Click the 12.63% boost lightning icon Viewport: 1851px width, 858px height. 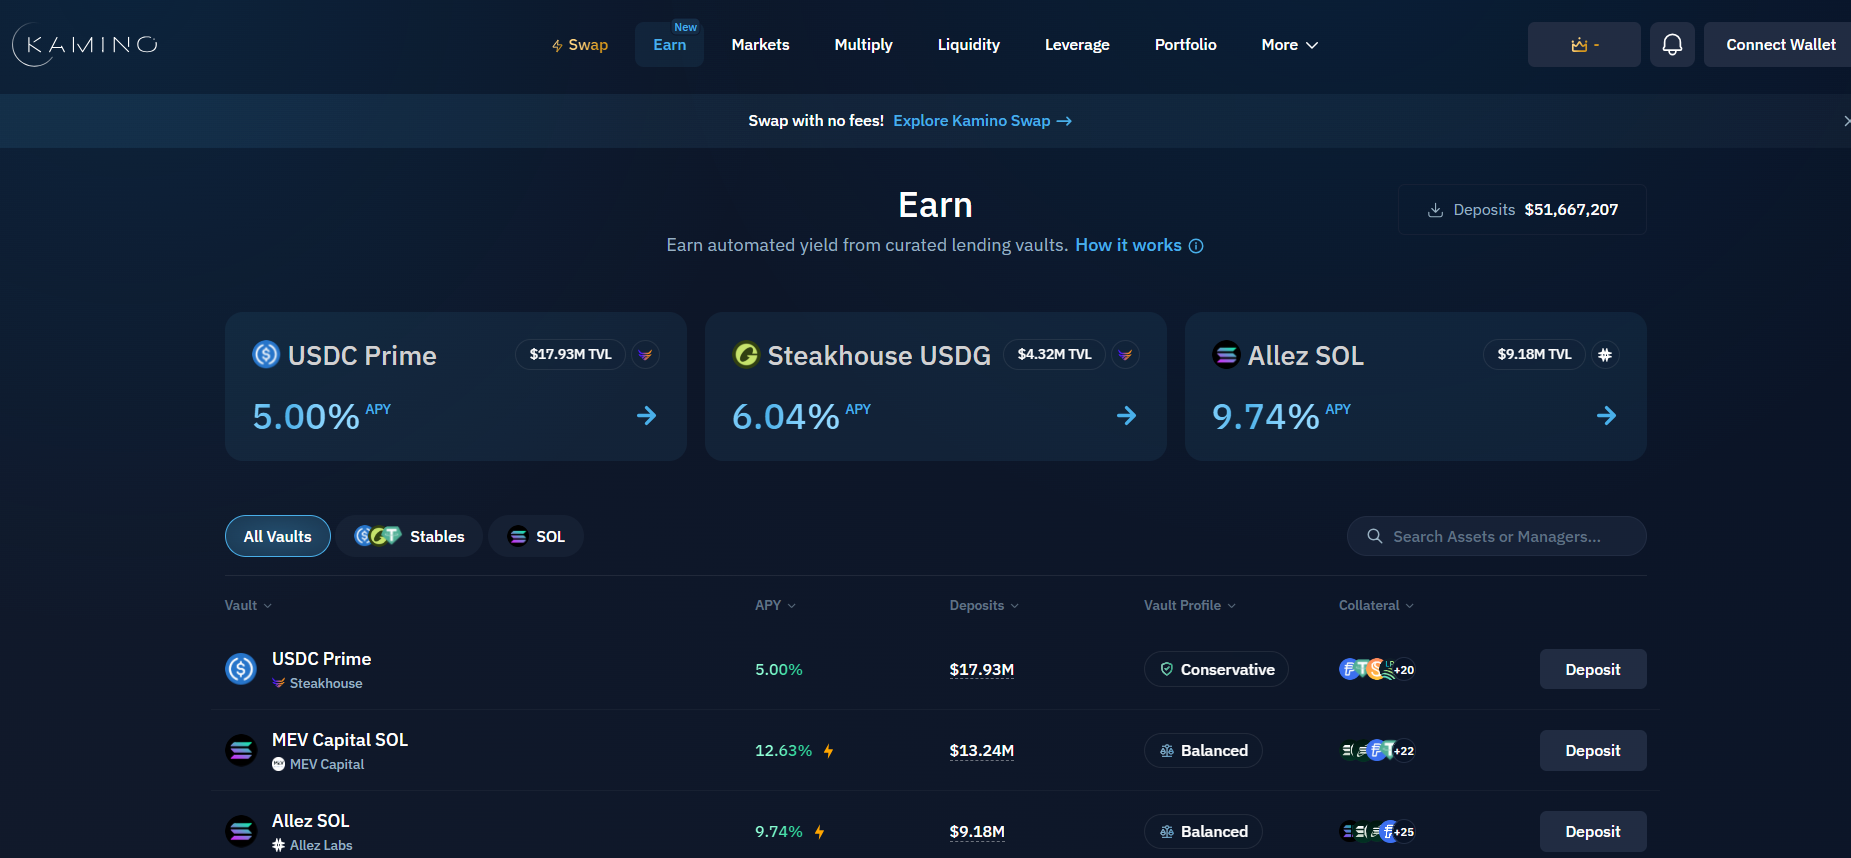click(828, 751)
